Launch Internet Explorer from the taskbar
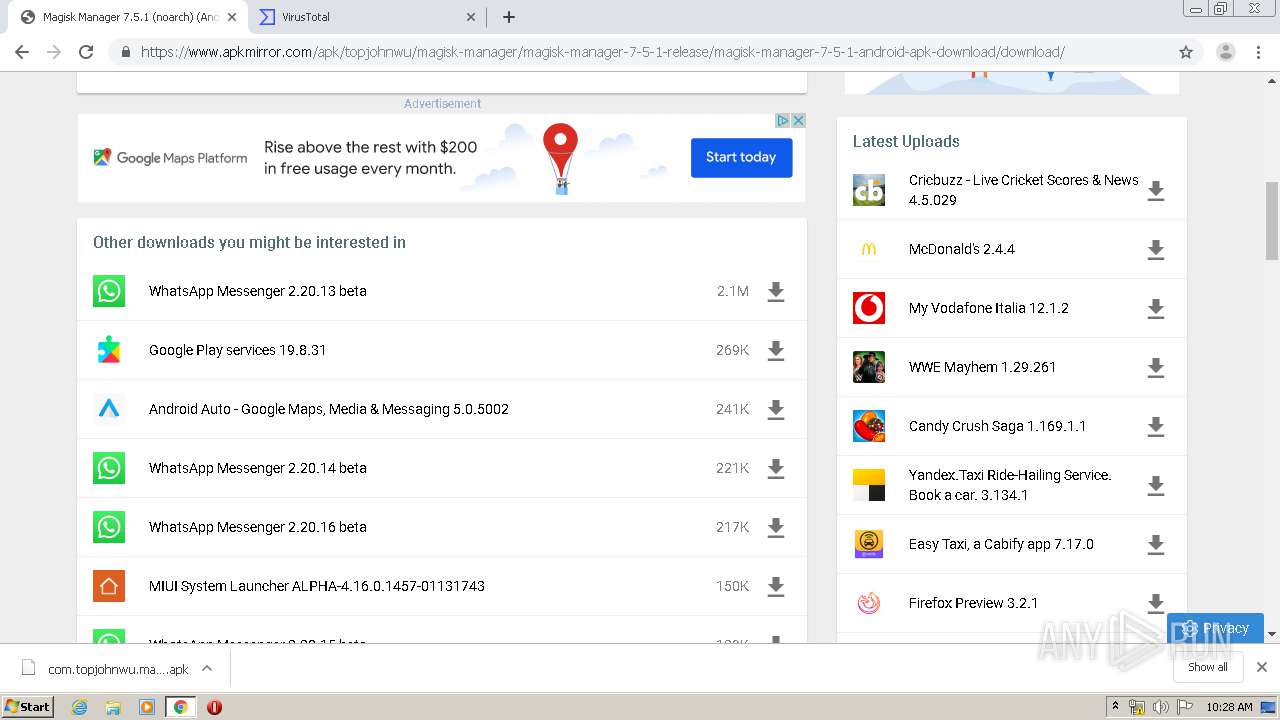Image resolution: width=1280 pixels, height=720 pixels. 80,707
